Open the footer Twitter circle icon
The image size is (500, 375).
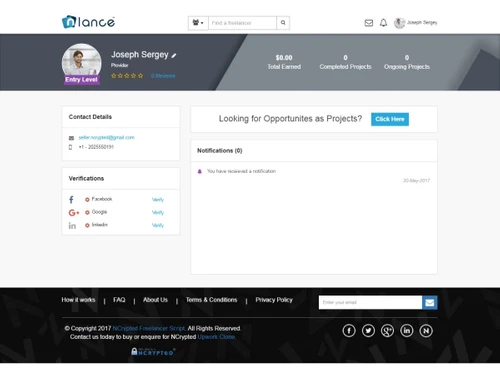(368, 331)
